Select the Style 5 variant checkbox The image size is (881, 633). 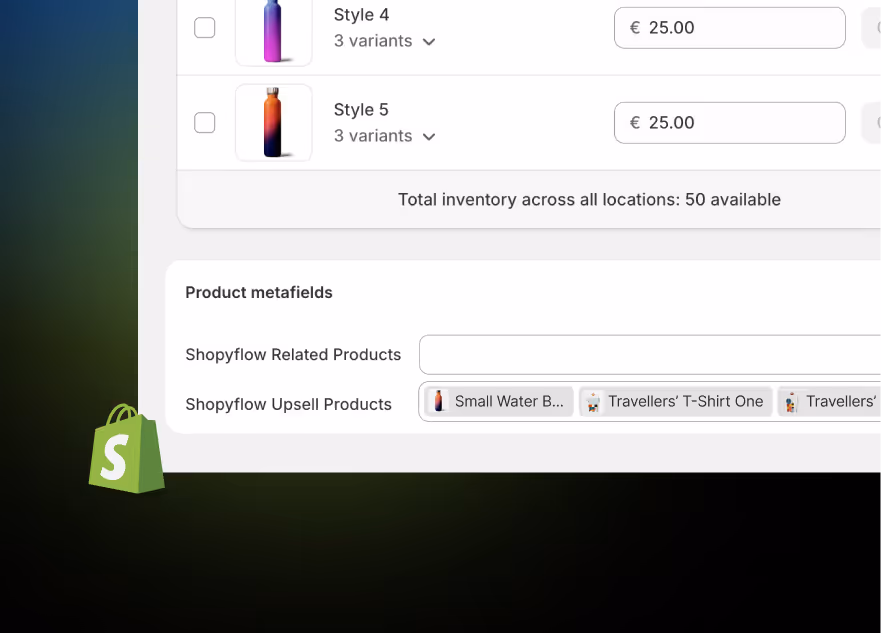205,122
